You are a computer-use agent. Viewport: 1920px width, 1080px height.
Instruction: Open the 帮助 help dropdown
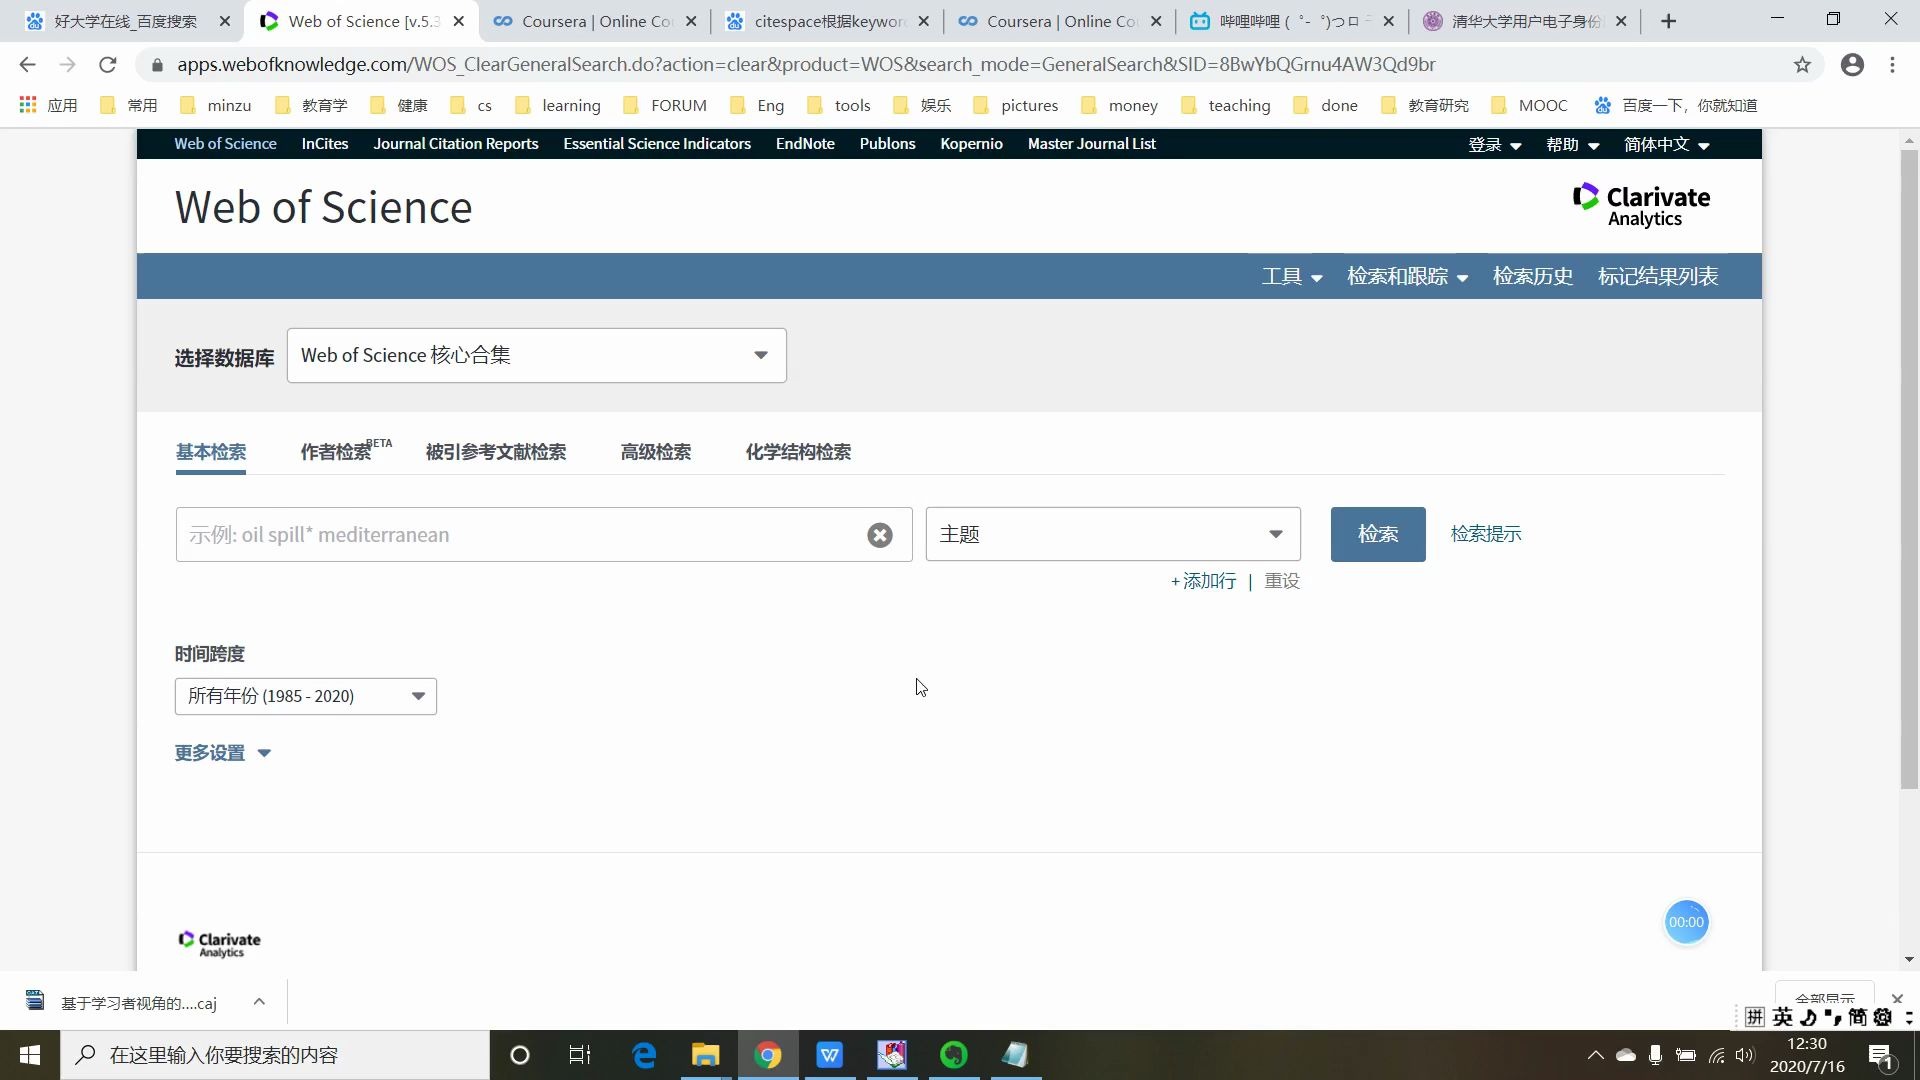1572,144
